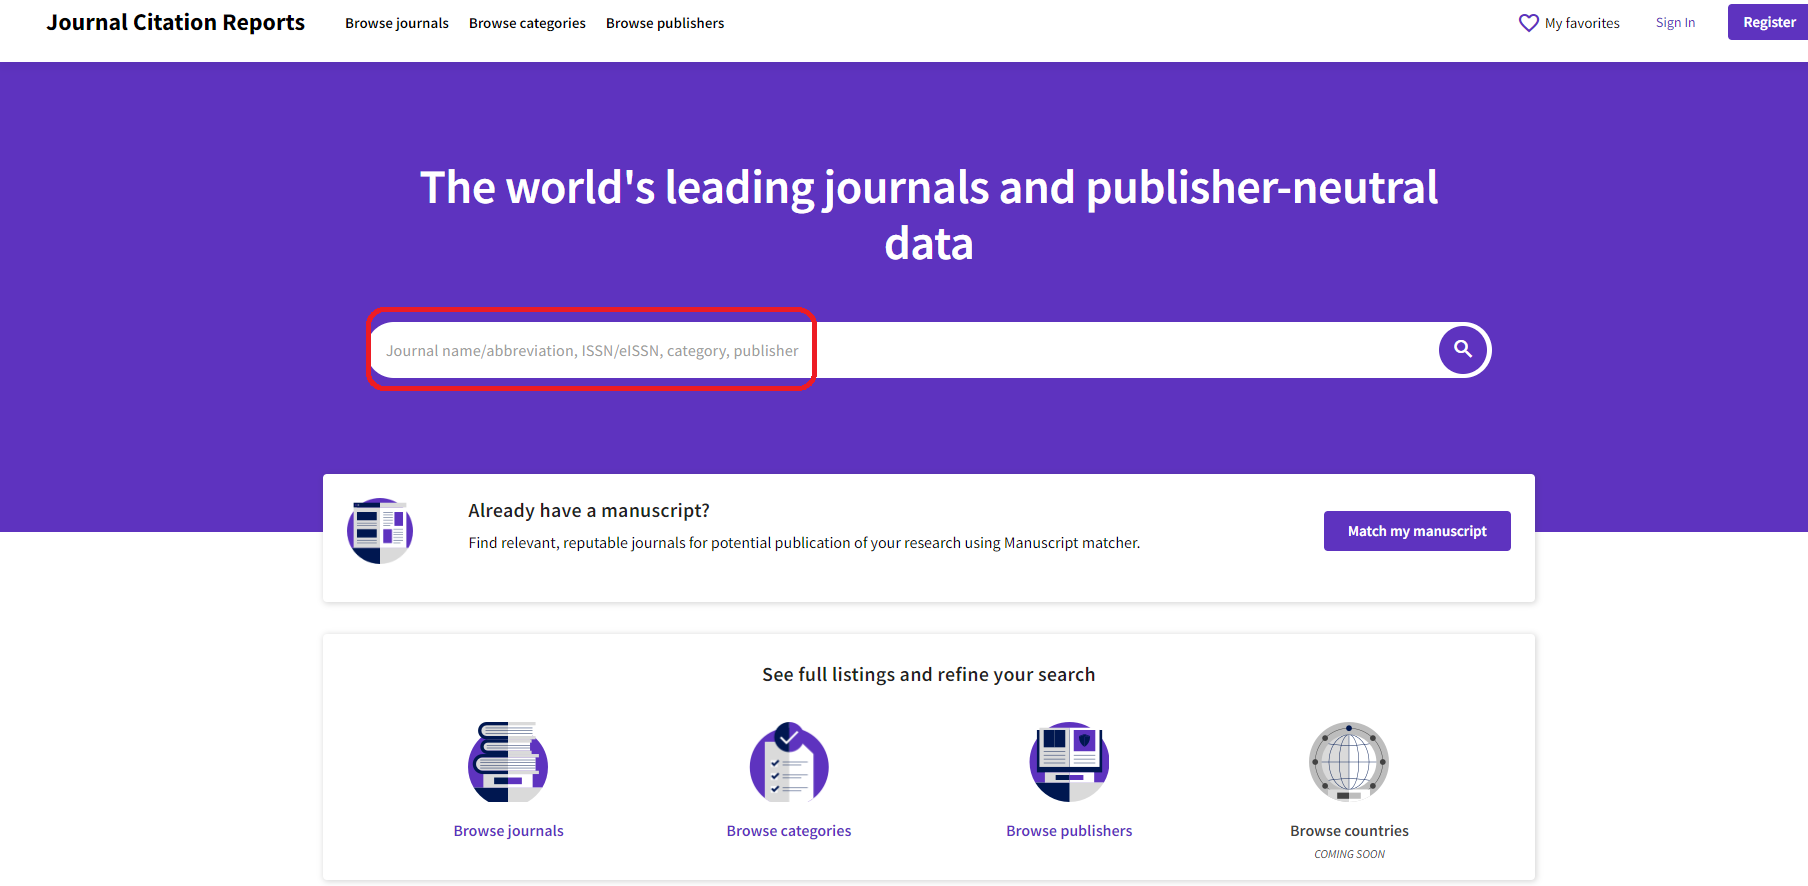Click the Match my manuscript button
Viewport: 1808px width, 886px height.
click(1417, 531)
